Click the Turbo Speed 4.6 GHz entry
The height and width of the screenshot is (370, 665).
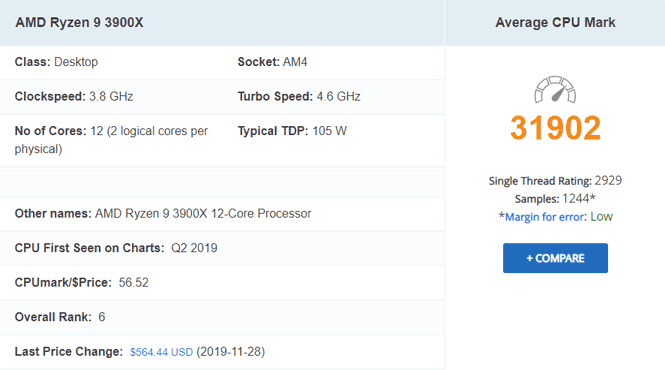tap(299, 96)
